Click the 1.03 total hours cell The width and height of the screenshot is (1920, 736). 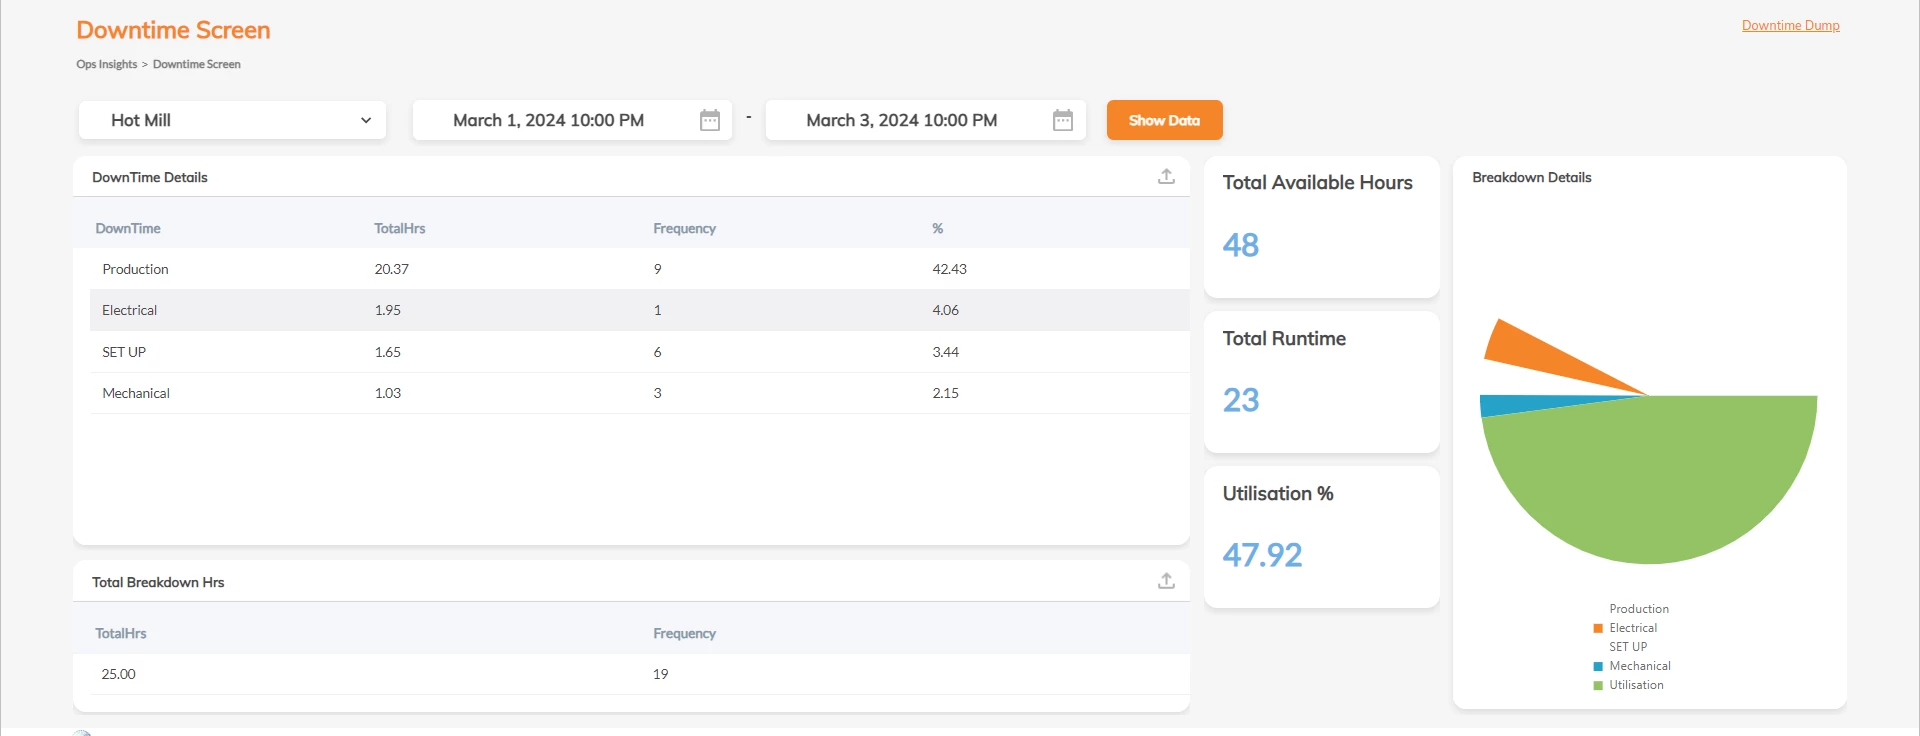coord(388,393)
